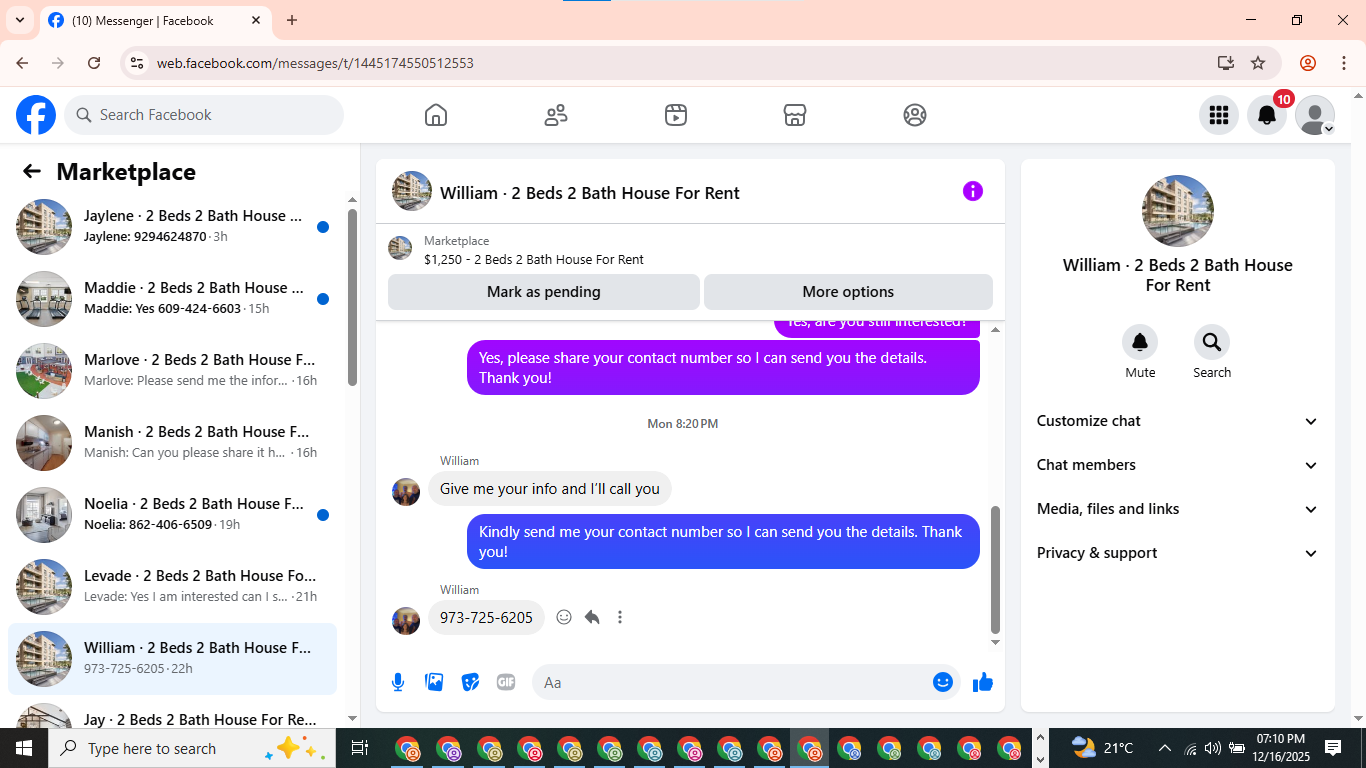1366x768 pixels.
Task: Open Chrome profile icon in toolbar
Action: click(x=1308, y=63)
